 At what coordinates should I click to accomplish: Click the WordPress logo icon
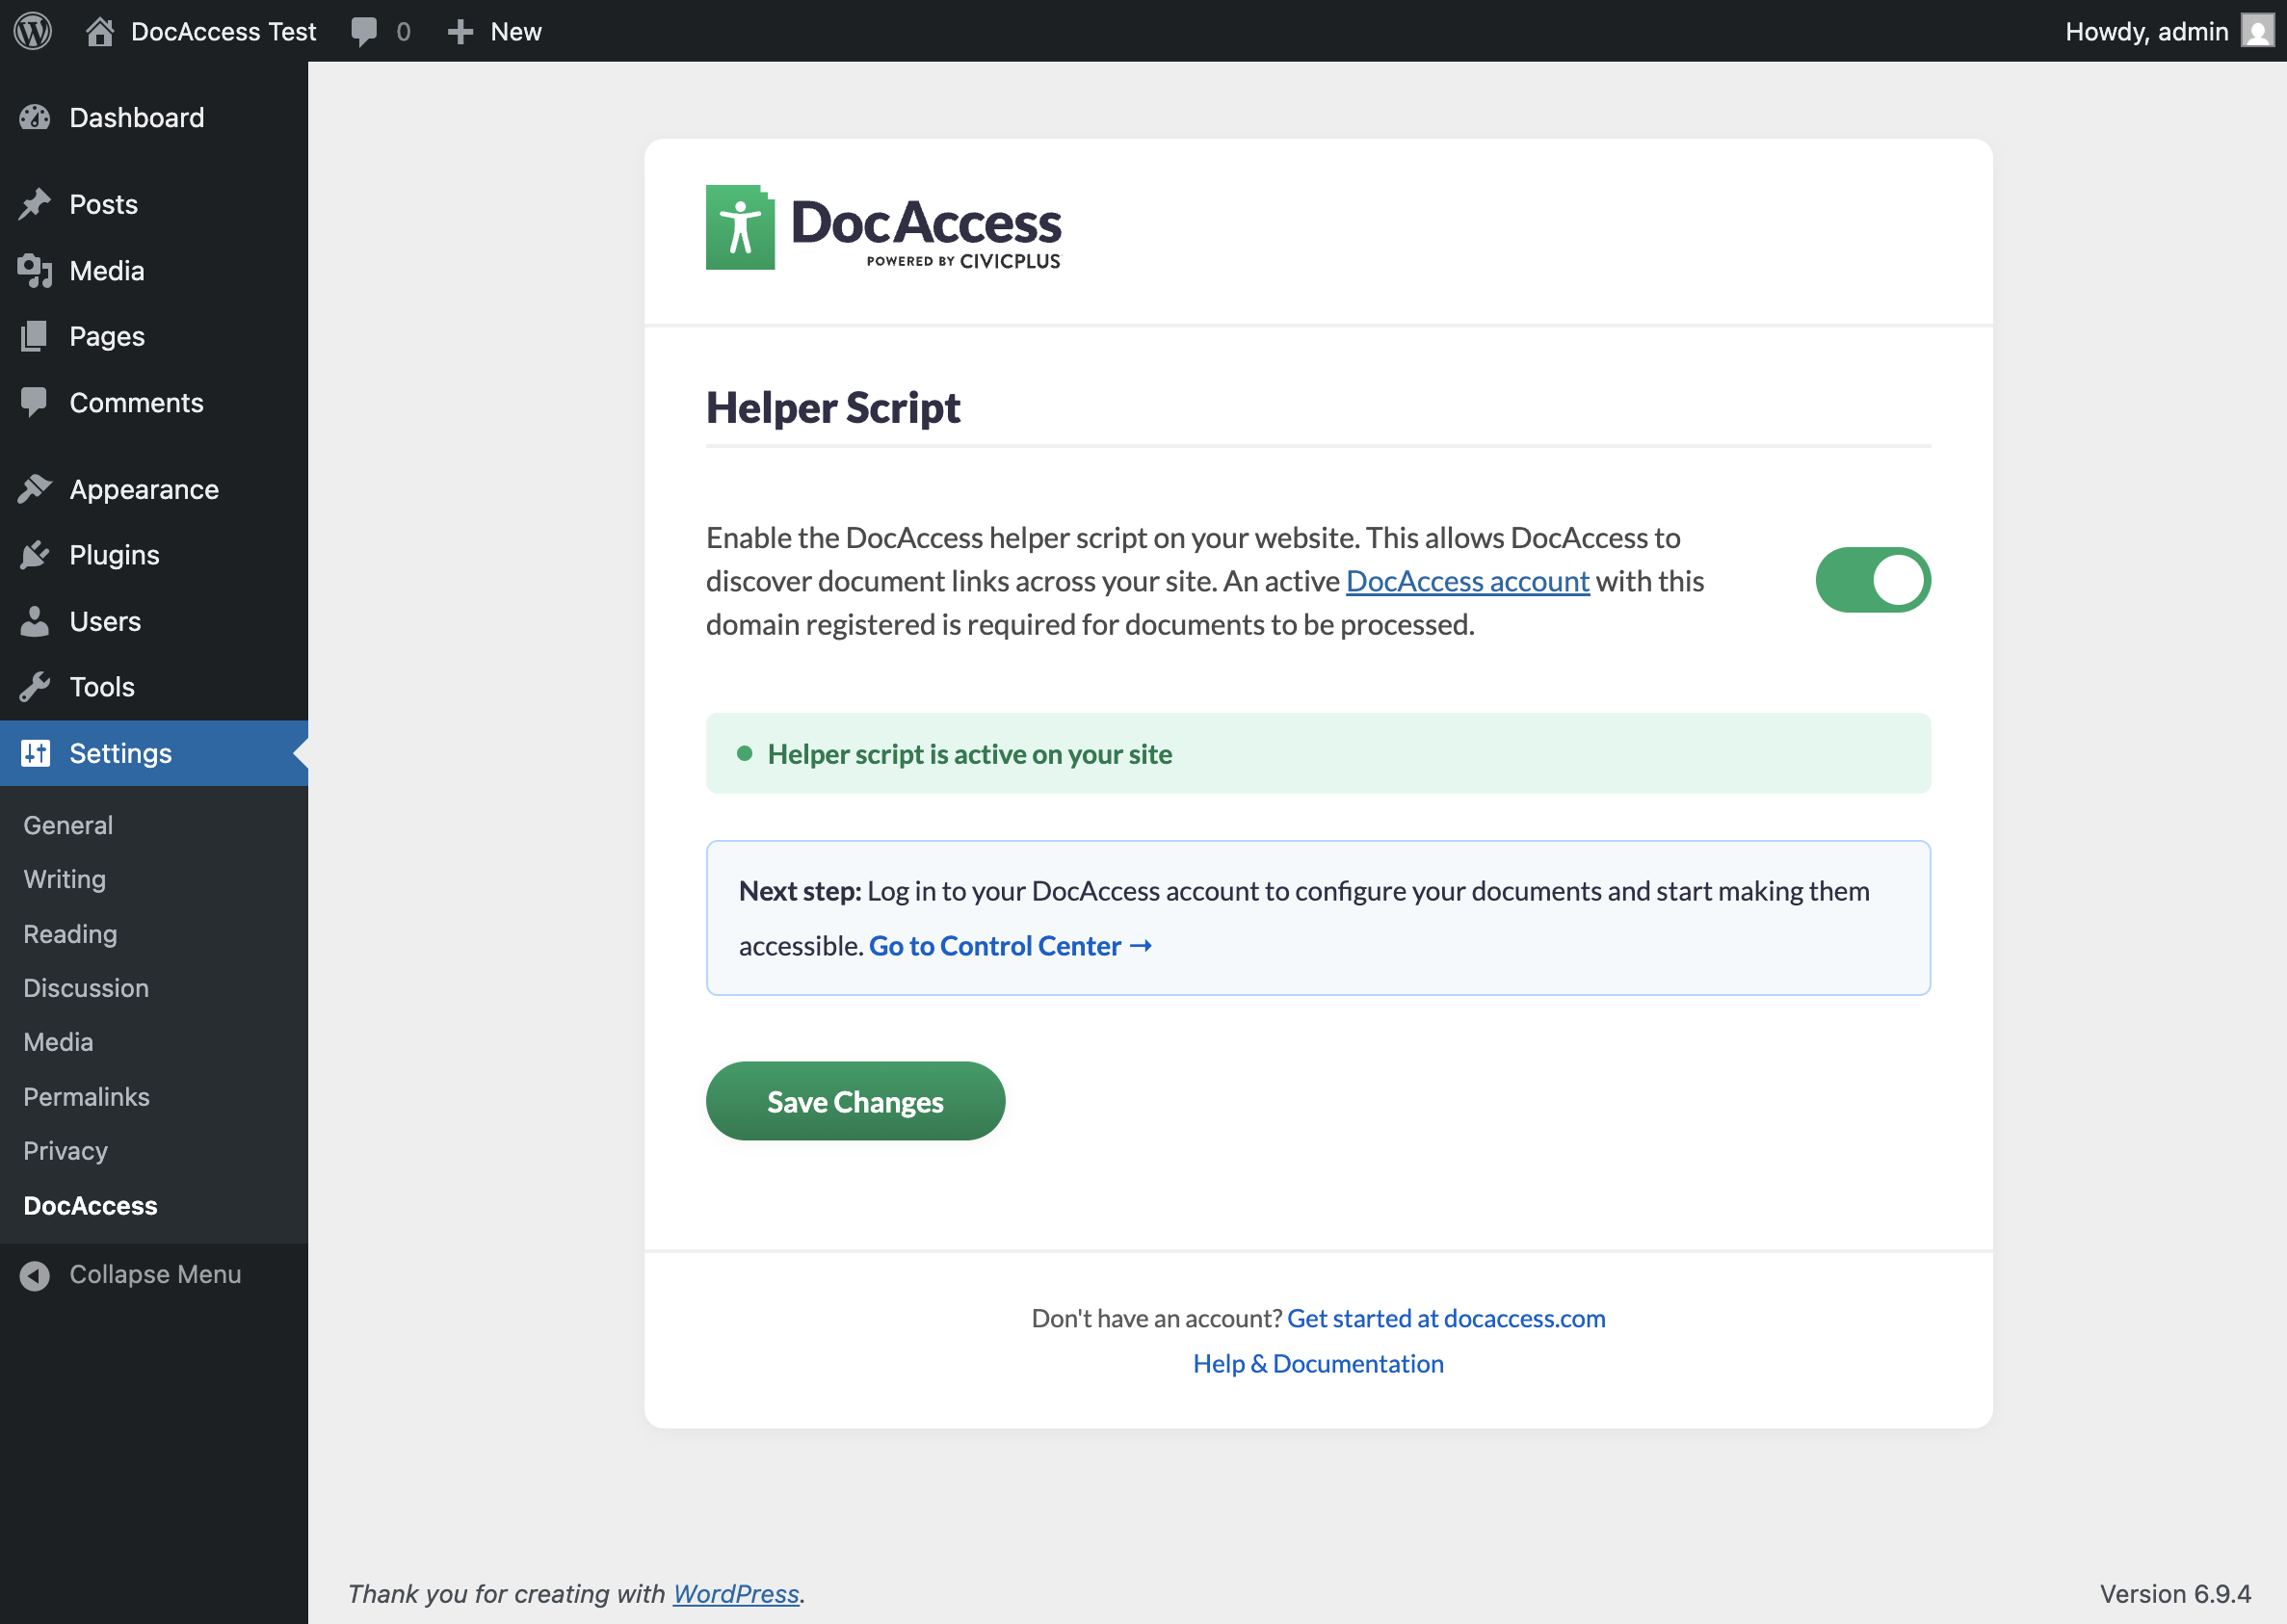click(x=33, y=31)
